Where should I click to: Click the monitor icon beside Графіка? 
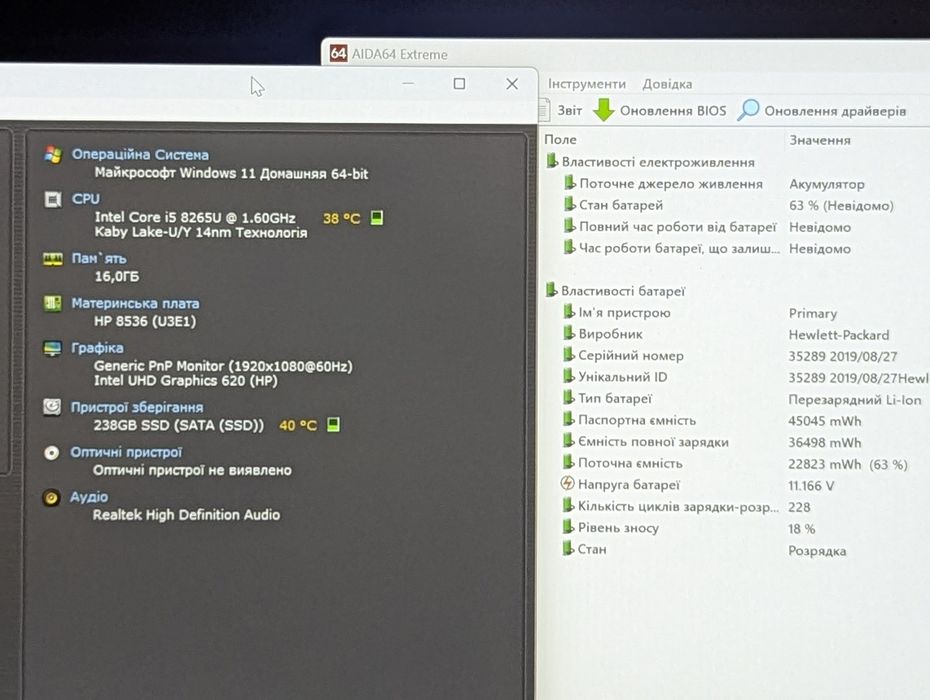coord(52,348)
